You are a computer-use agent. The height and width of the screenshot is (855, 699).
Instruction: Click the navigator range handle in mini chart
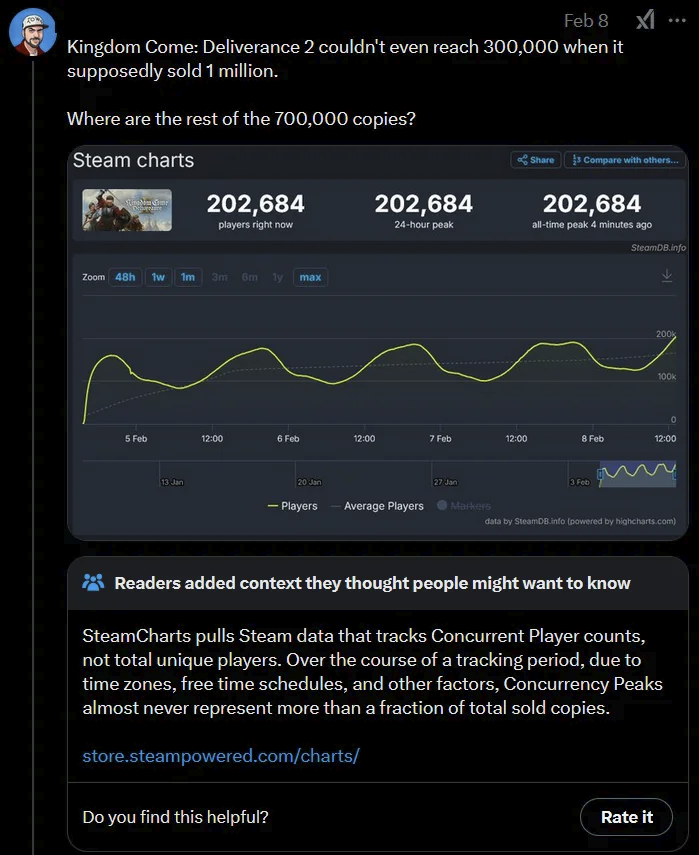coord(600,474)
